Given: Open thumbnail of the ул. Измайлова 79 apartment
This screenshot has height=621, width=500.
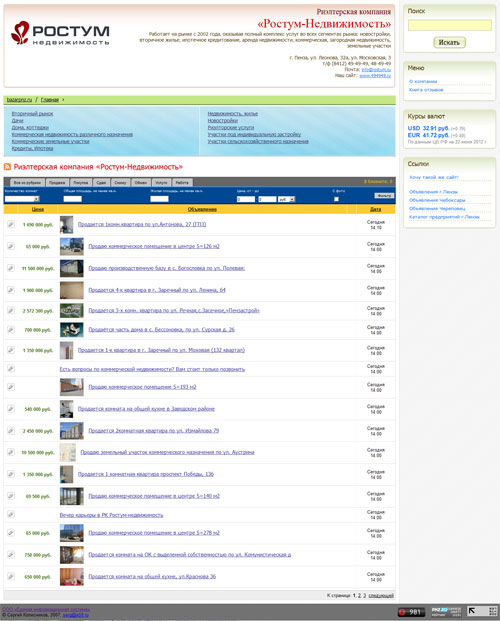Looking at the screenshot, I should 72,431.
